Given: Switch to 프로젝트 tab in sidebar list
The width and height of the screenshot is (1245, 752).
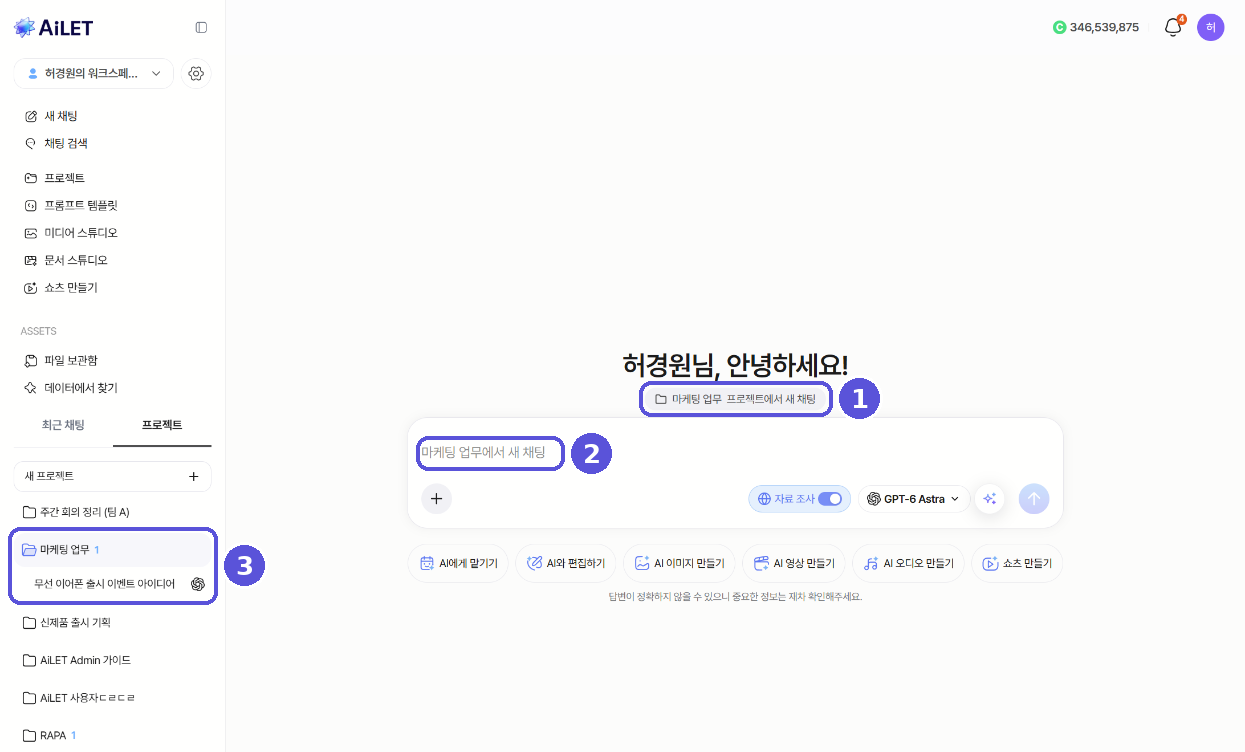Looking at the screenshot, I should click(162, 425).
